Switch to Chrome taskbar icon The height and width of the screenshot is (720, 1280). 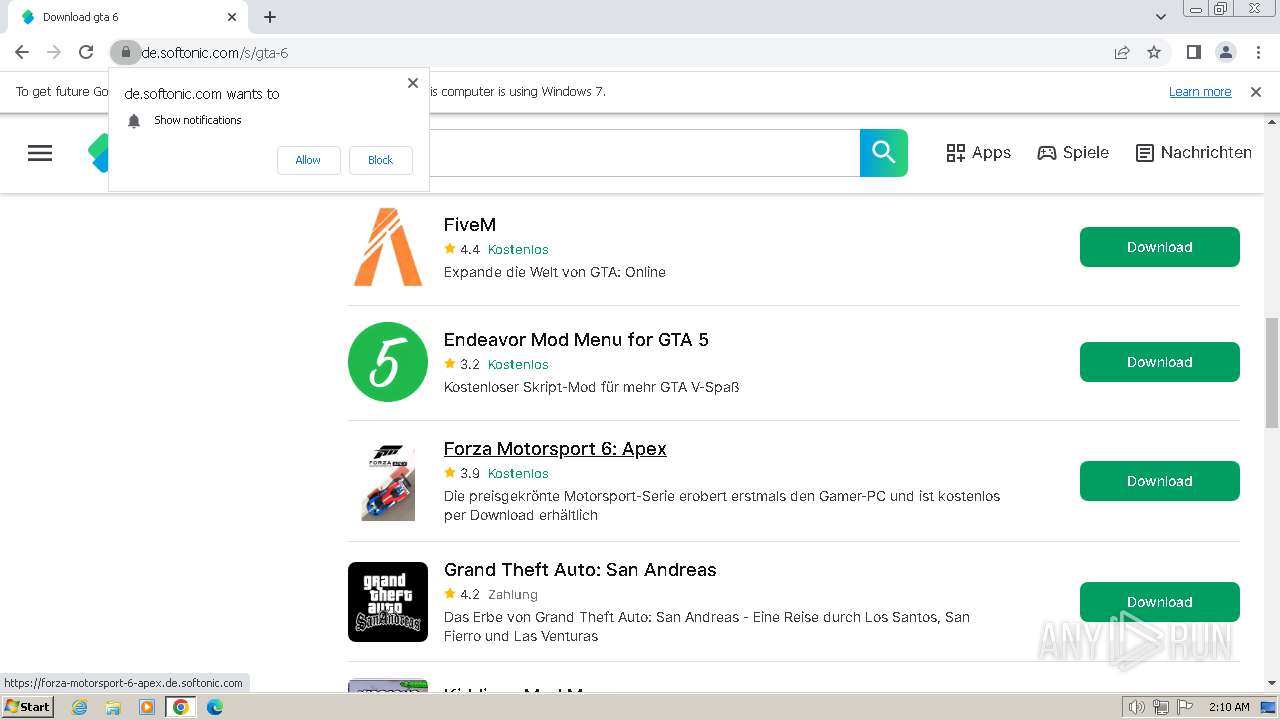click(x=181, y=707)
